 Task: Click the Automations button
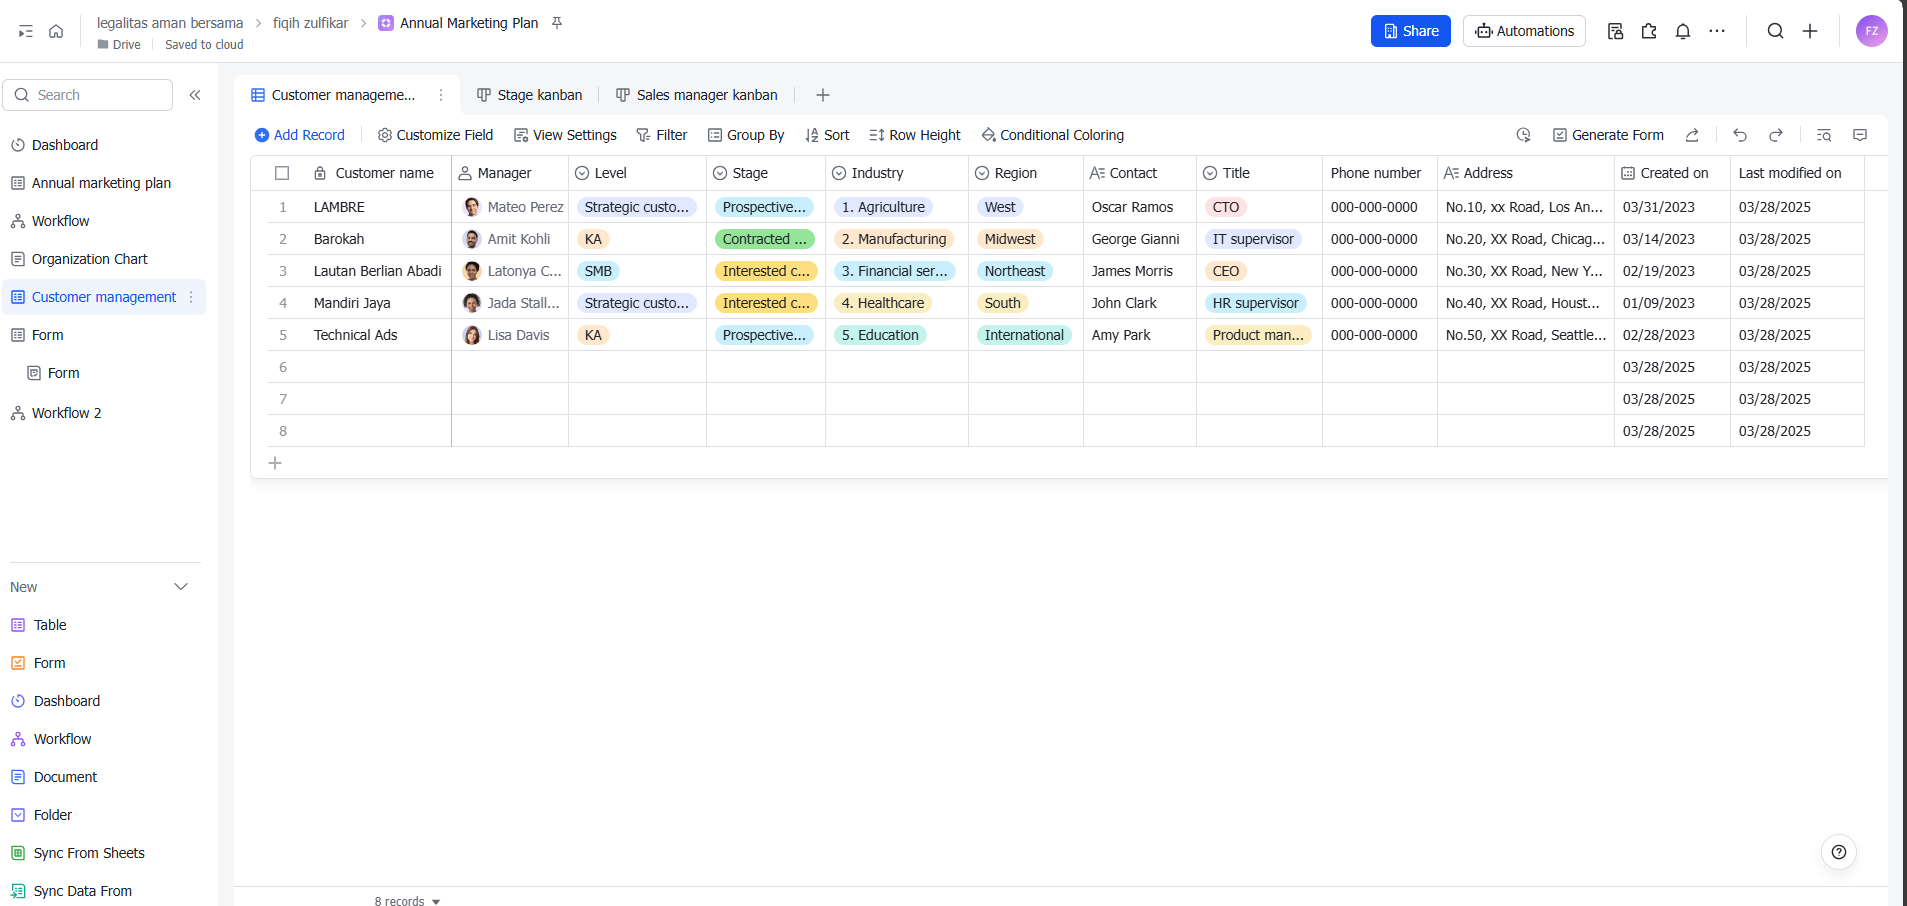click(1524, 31)
